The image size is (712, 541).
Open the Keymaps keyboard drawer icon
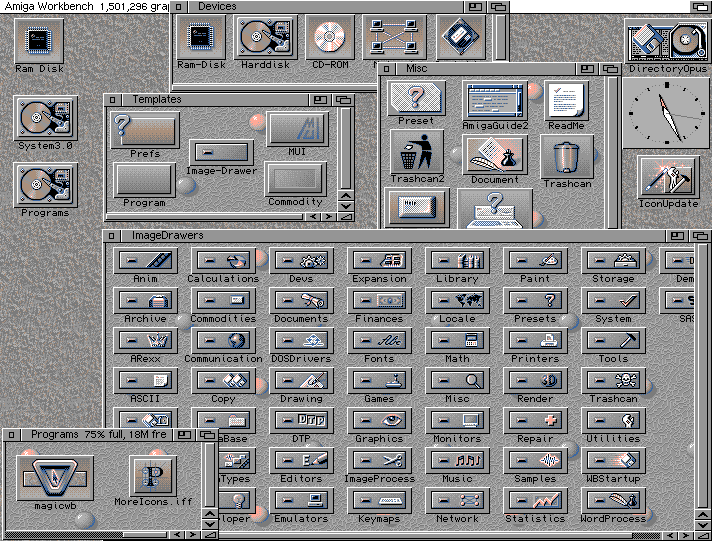[x=380, y=501]
